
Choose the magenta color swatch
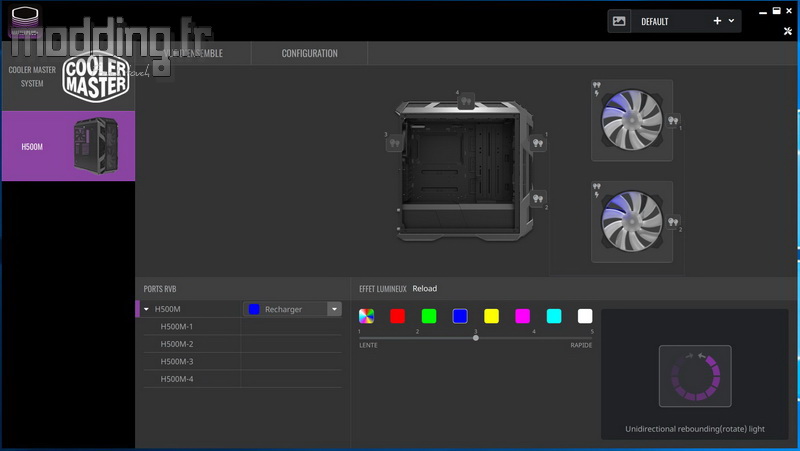click(x=522, y=316)
